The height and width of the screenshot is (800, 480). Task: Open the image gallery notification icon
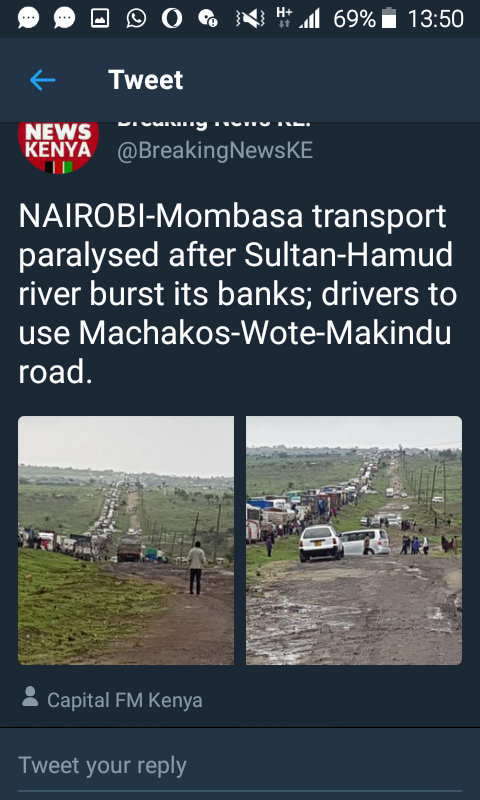[x=100, y=19]
